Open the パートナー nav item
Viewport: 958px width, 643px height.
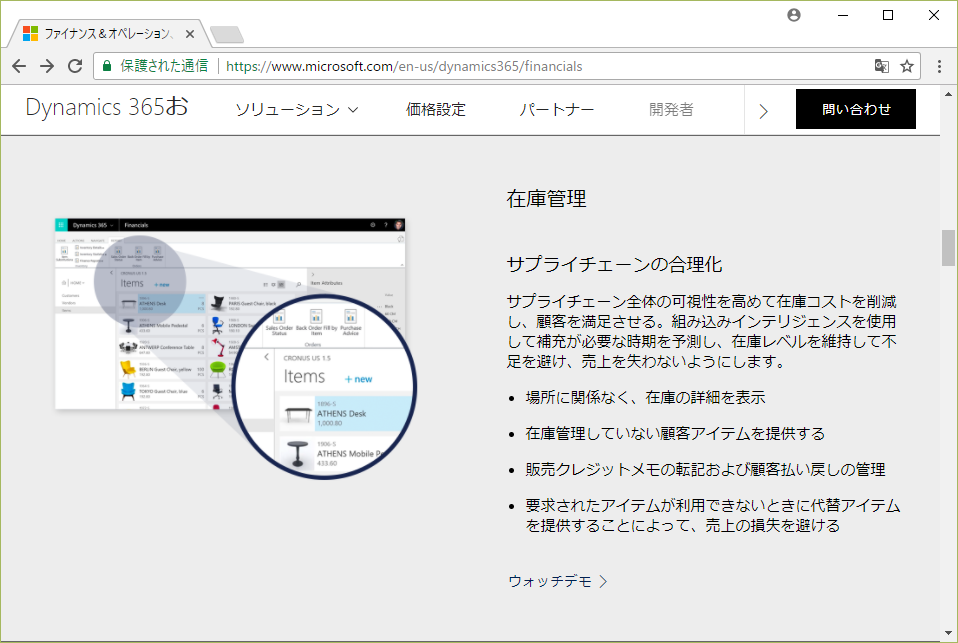click(557, 110)
